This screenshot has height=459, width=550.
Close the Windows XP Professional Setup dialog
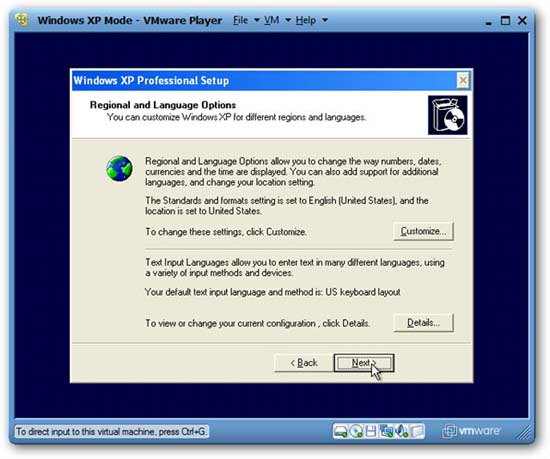[463, 81]
